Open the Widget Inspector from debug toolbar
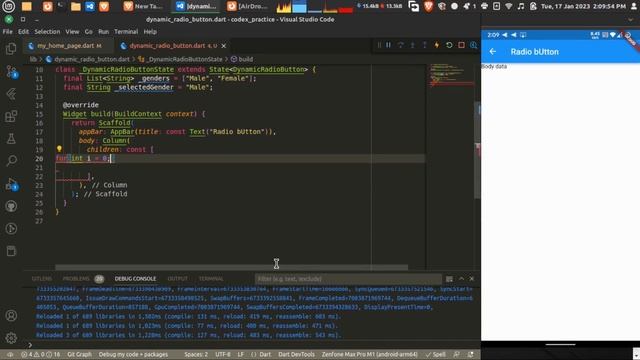Image resolution: width=640 pixels, height=360 pixels. pos(473,45)
